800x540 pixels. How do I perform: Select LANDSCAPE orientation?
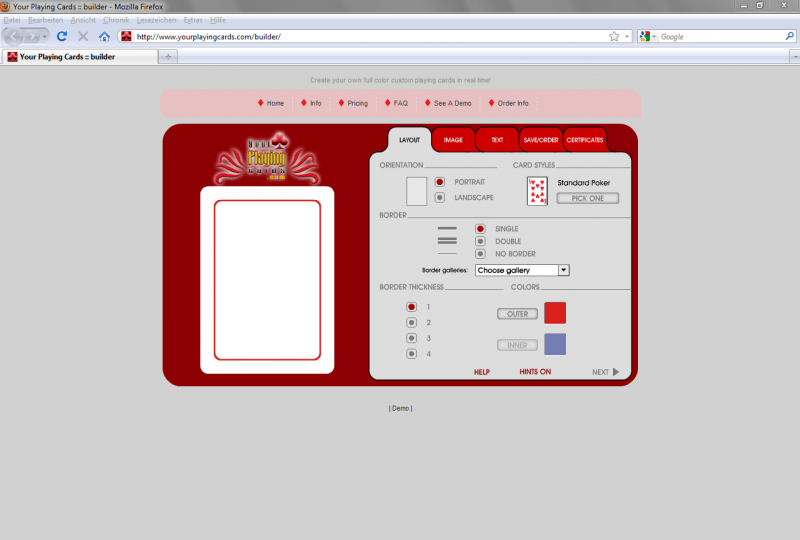click(x=440, y=197)
